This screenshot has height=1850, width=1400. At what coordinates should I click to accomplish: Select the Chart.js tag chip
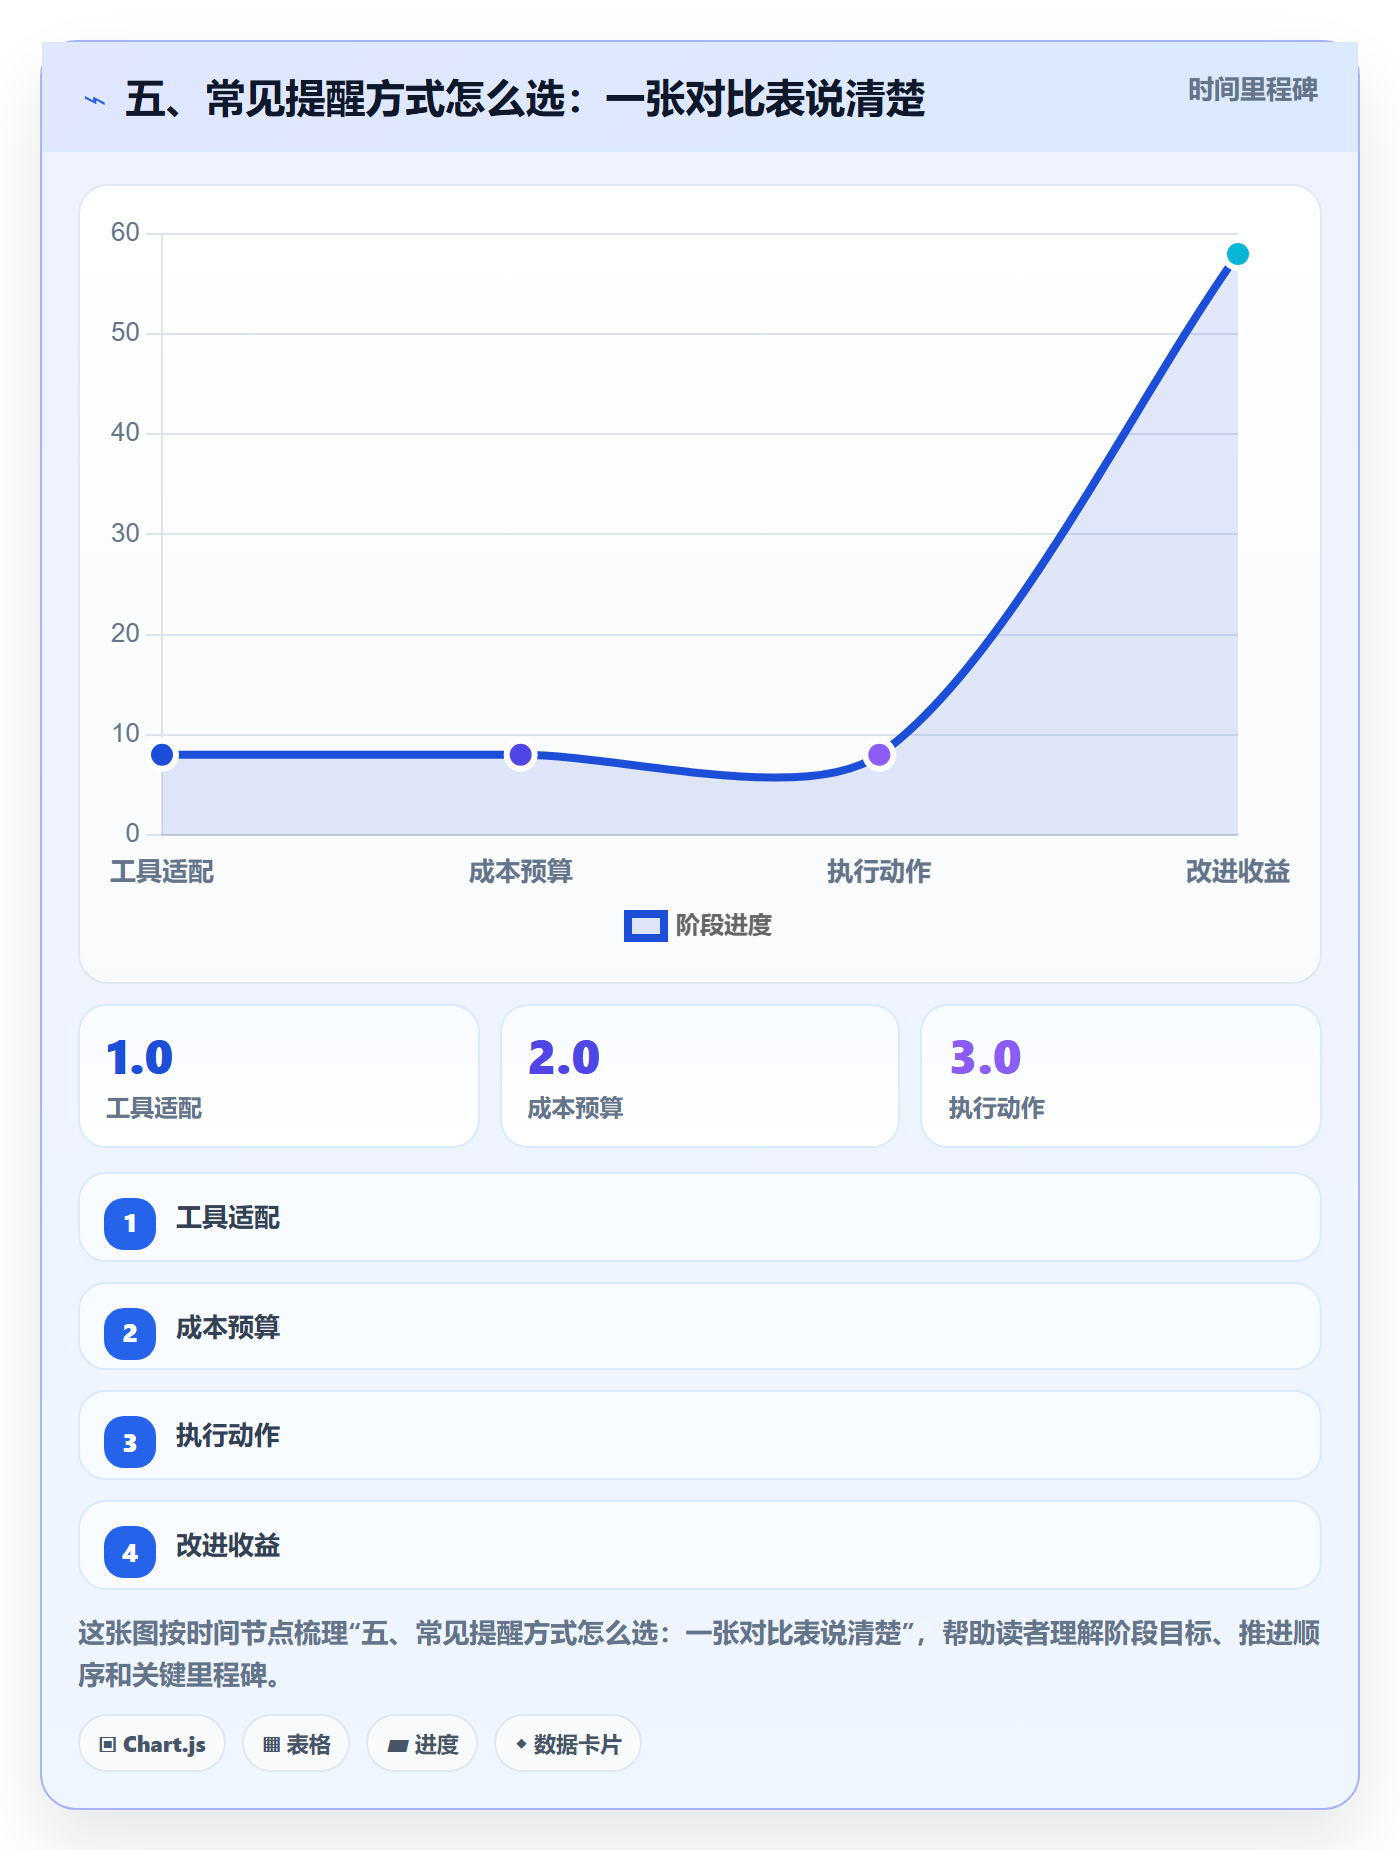point(152,1744)
